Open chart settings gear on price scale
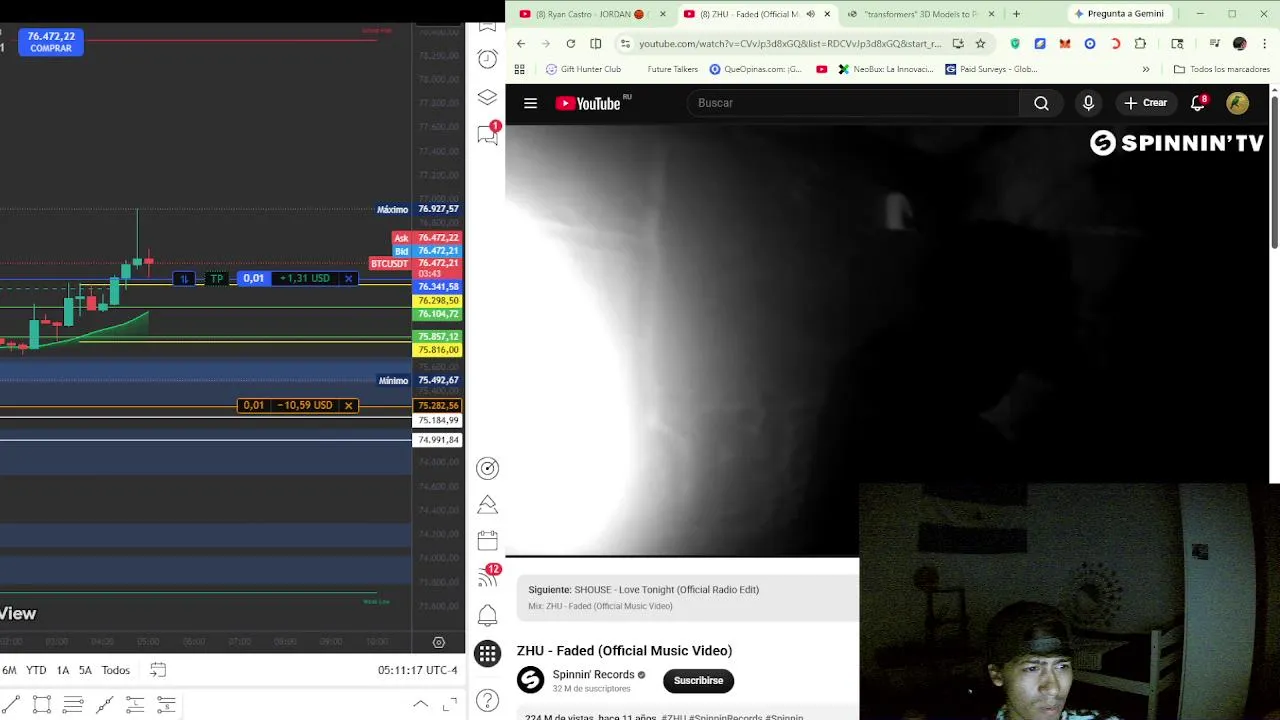1280x720 pixels. tap(438, 642)
